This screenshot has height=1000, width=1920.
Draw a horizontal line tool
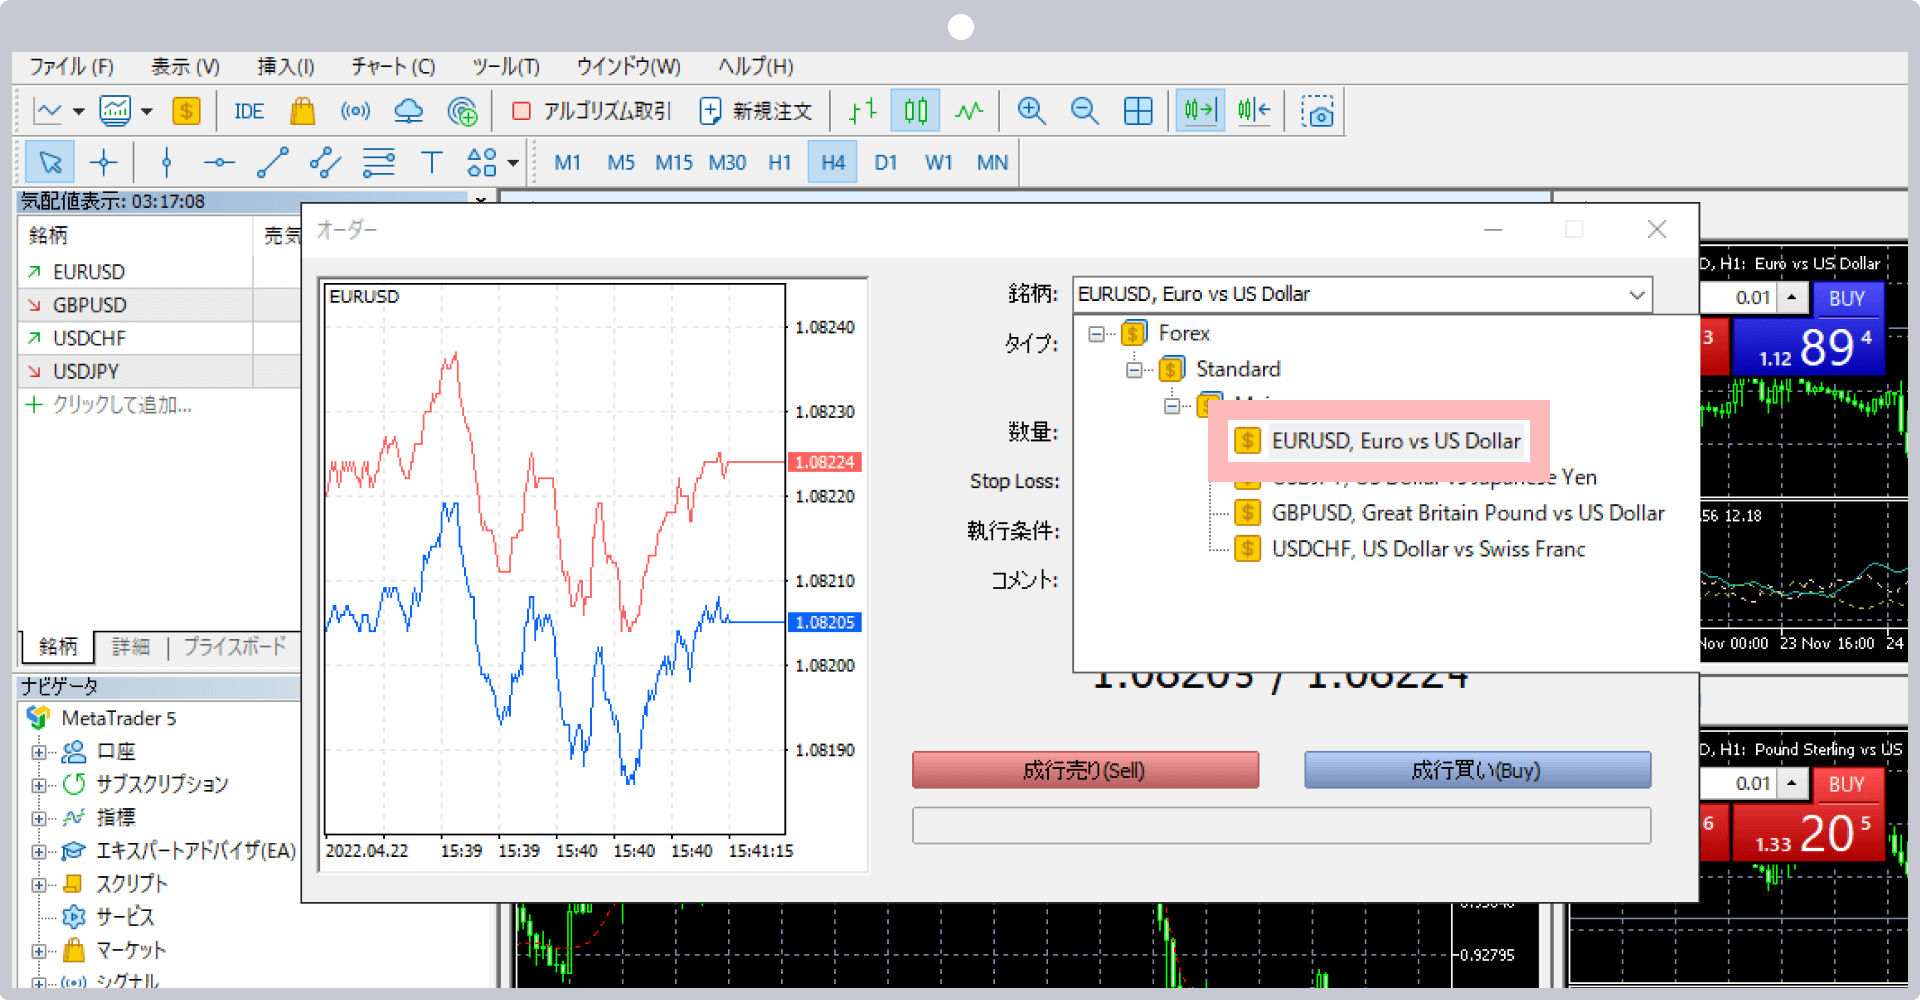(219, 162)
